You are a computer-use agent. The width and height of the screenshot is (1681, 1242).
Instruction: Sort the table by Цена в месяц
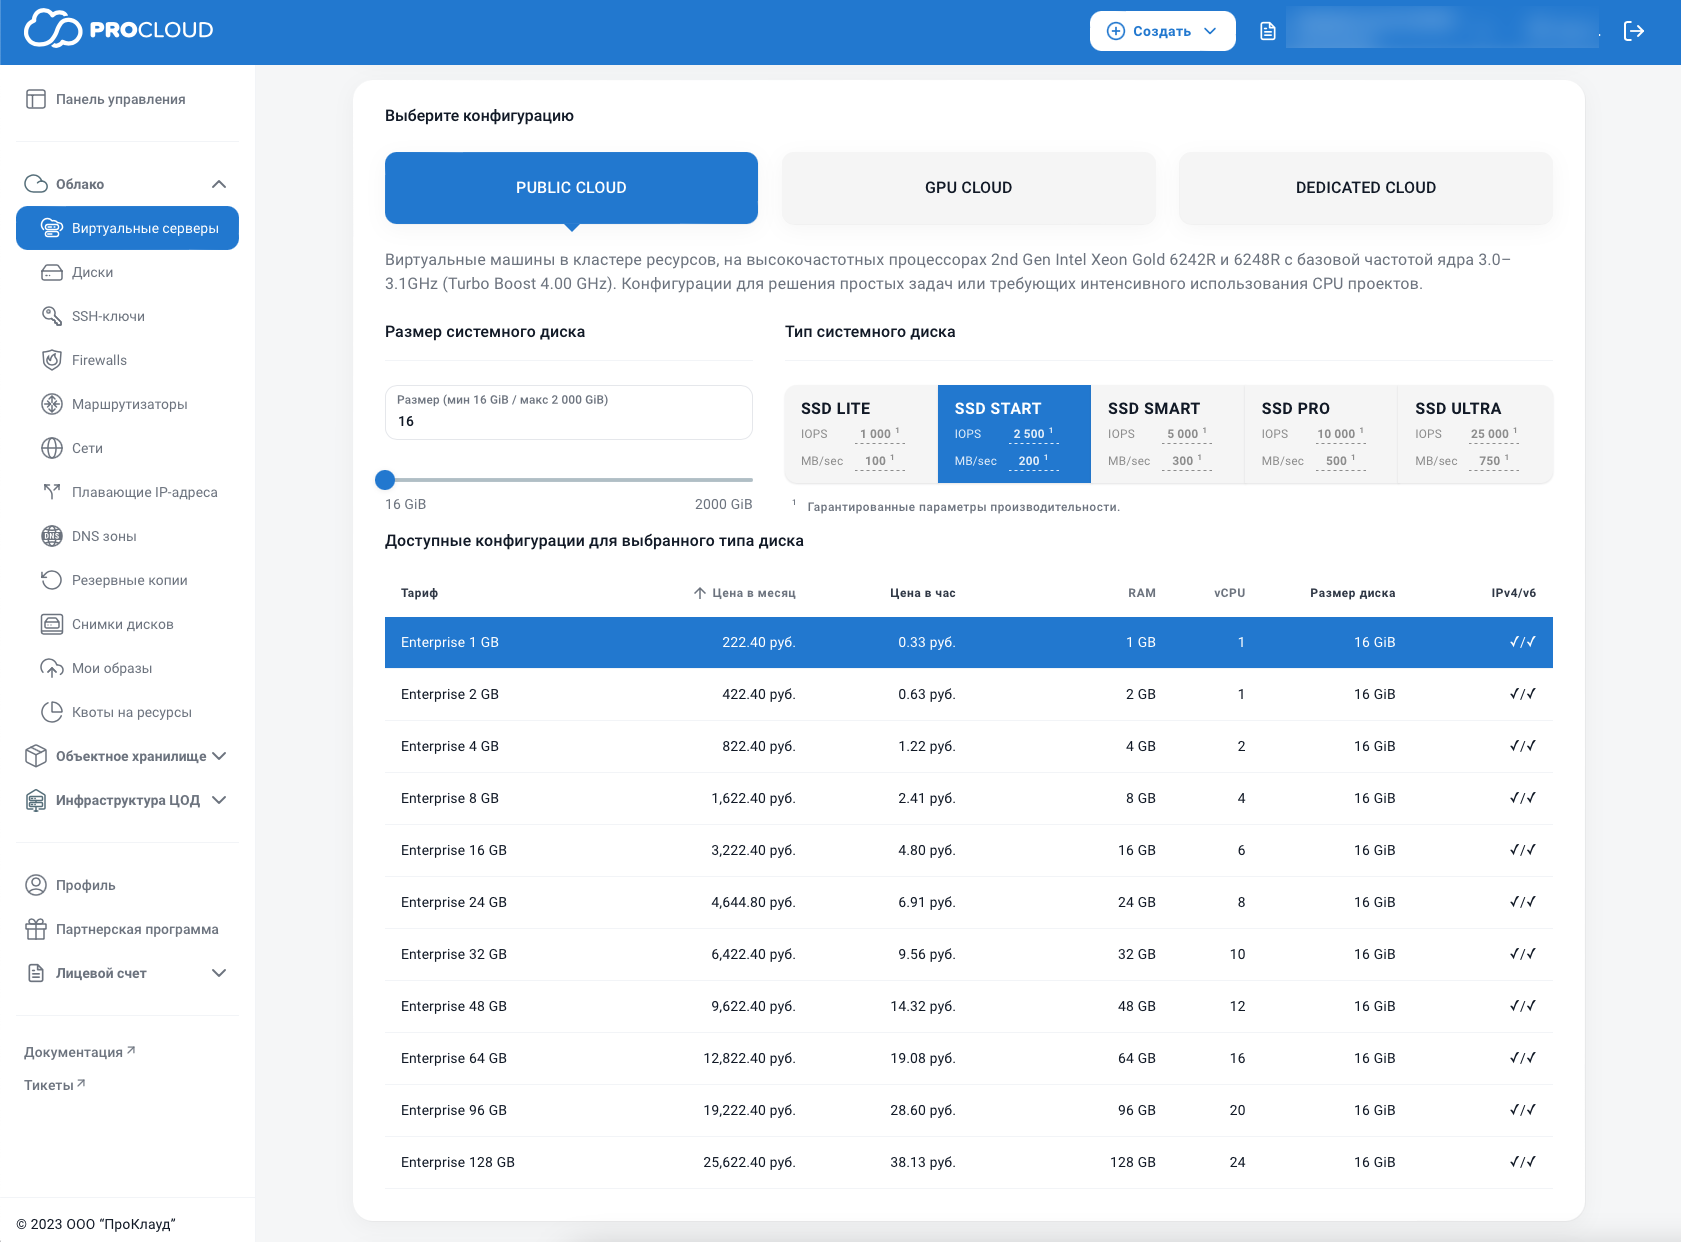tap(745, 593)
